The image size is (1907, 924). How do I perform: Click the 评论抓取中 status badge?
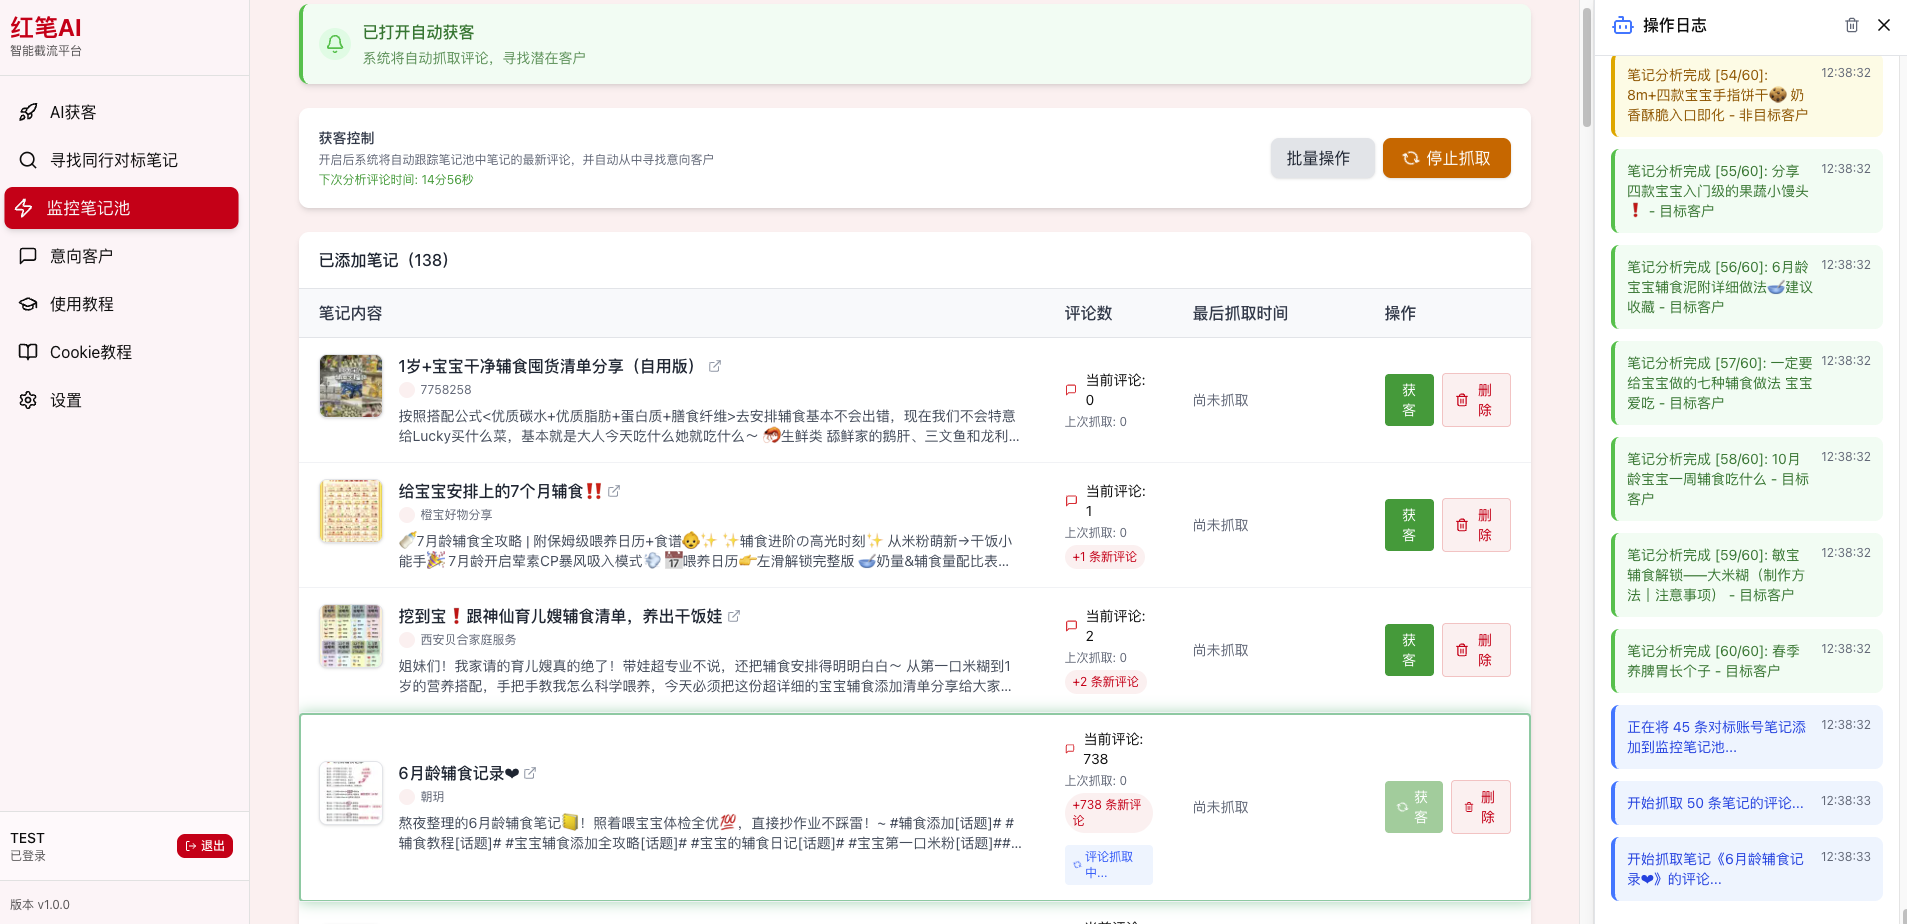(1108, 865)
